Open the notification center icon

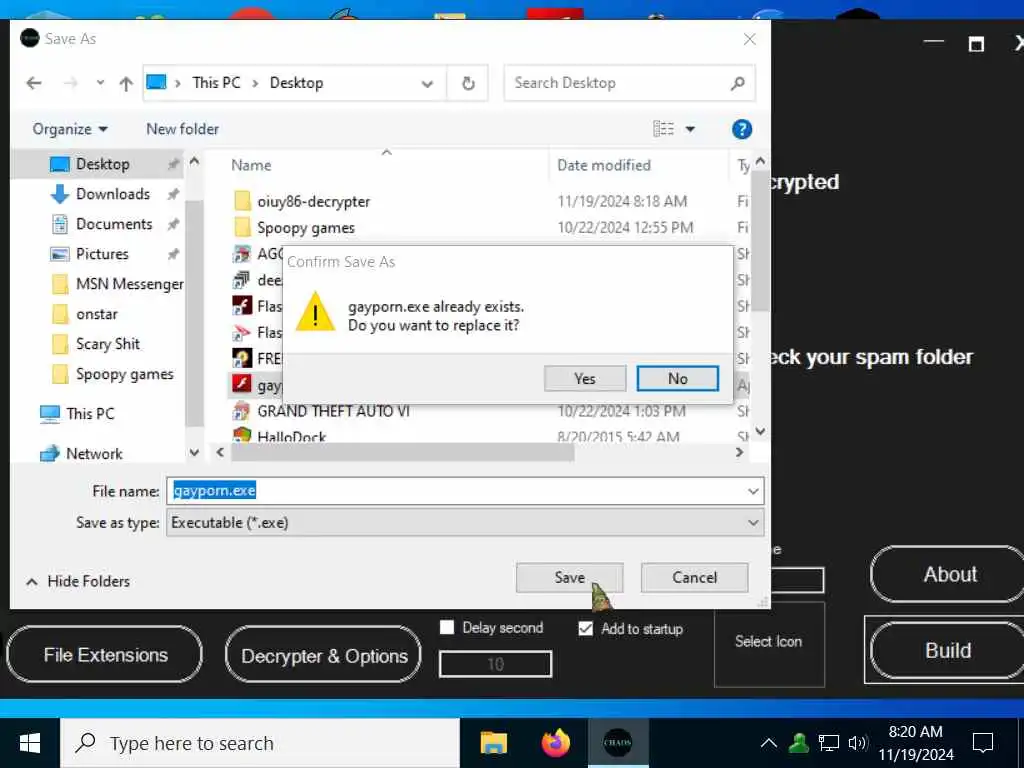(982, 743)
